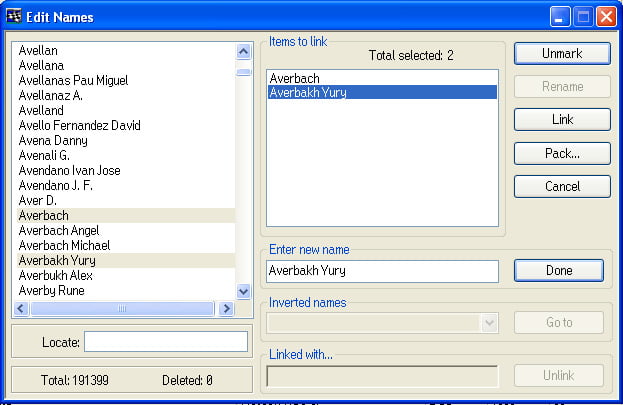623x405 pixels.
Task: Click the Total: 191399 status text
Action: pos(75,380)
